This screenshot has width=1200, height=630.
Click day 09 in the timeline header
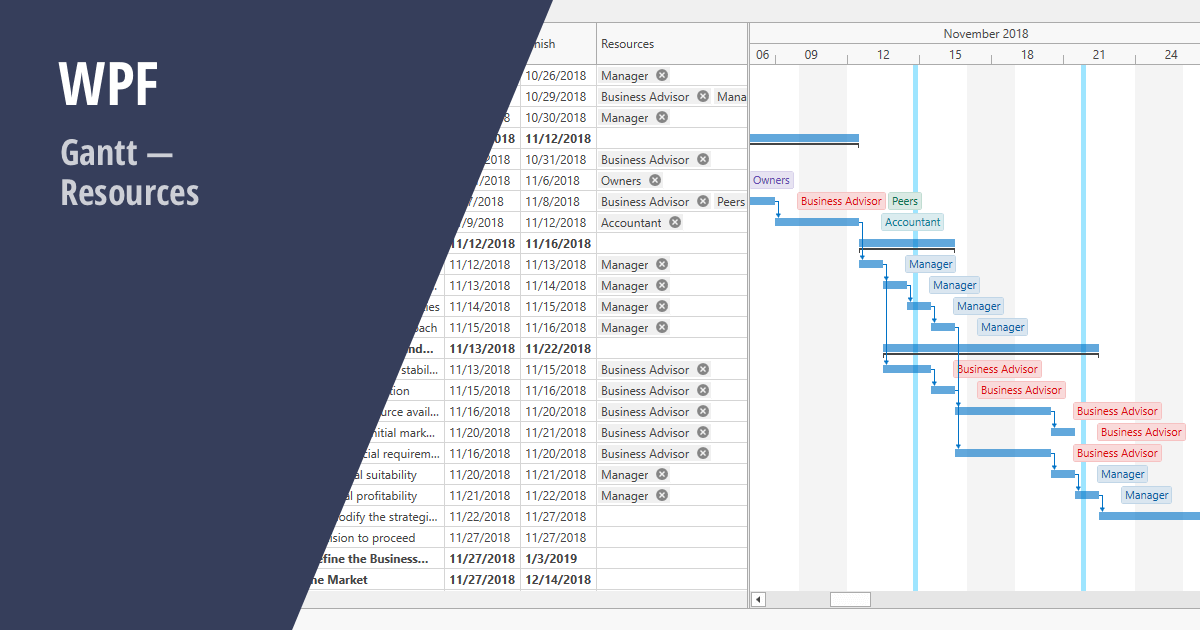811,55
